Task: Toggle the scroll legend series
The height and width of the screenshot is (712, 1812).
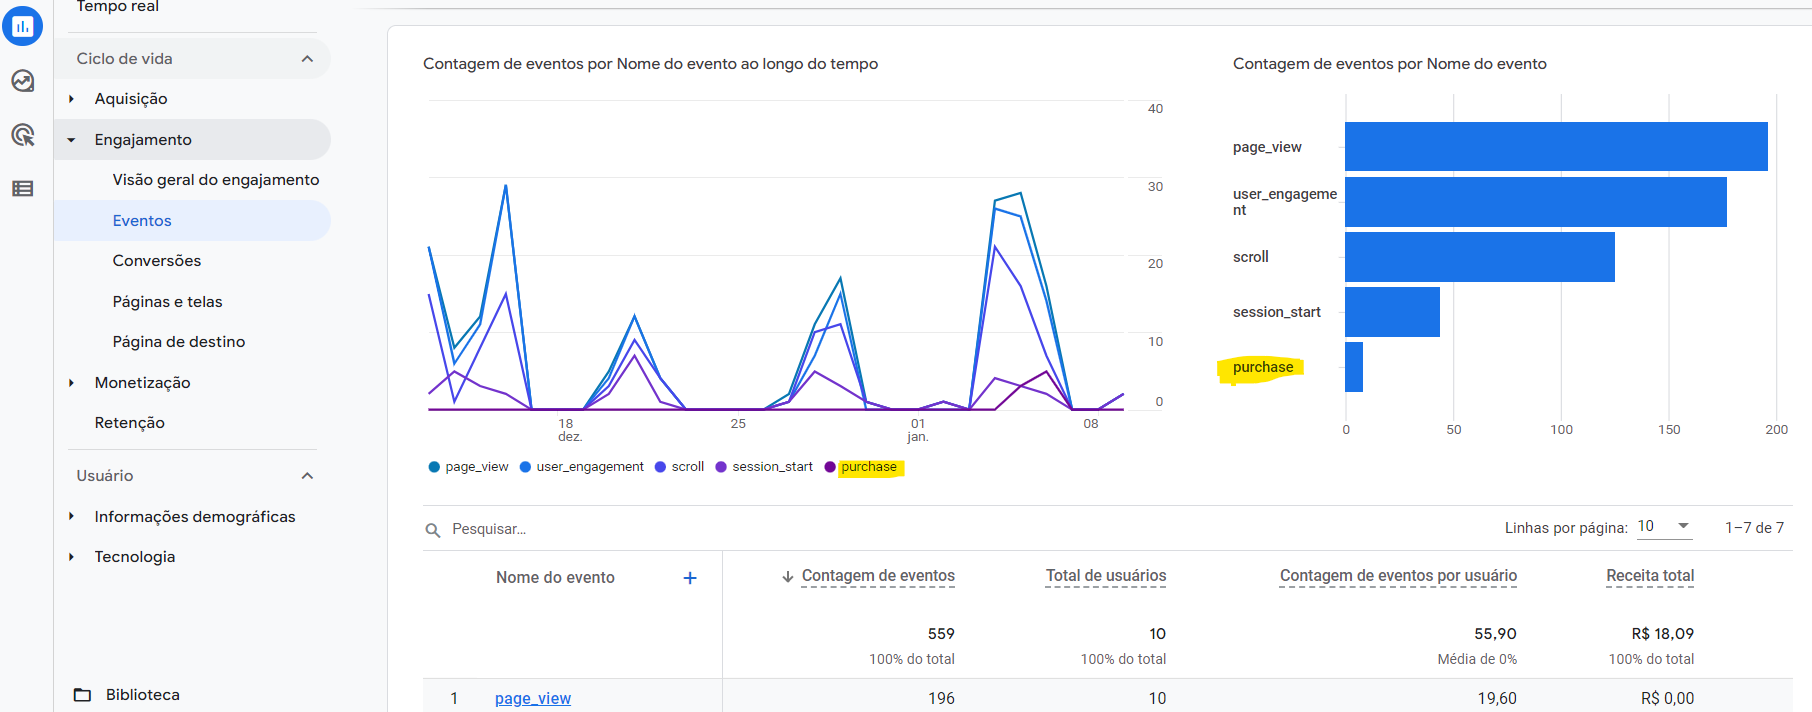Action: (x=679, y=467)
